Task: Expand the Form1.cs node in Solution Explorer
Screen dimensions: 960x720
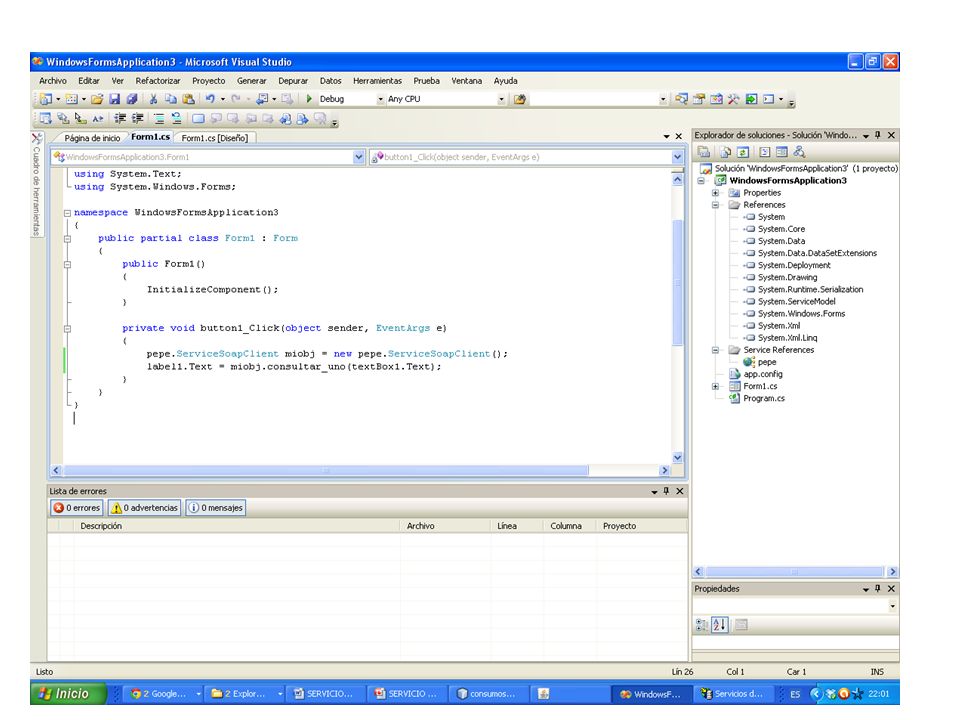Action: pos(715,386)
